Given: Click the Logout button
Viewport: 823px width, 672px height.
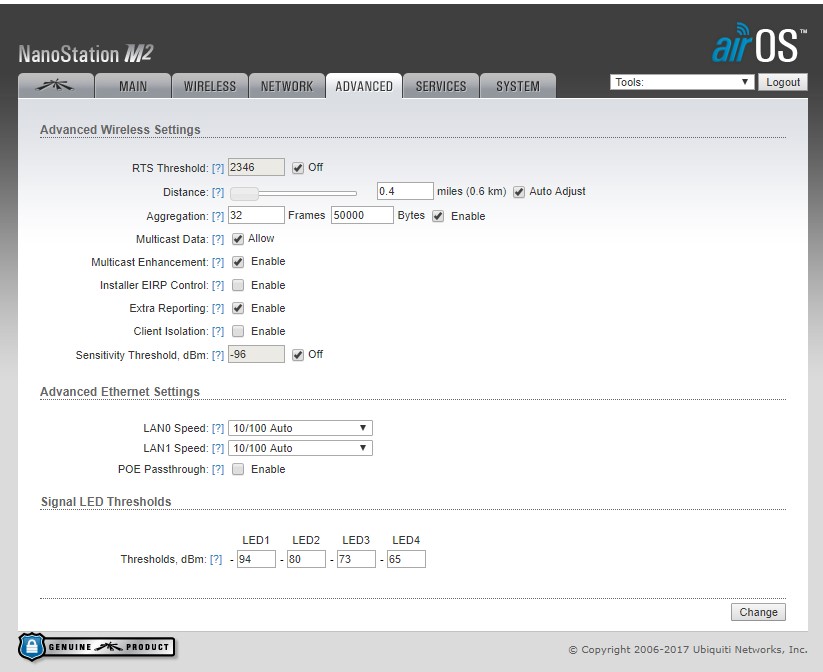Looking at the screenshot, I should (783, 82).
